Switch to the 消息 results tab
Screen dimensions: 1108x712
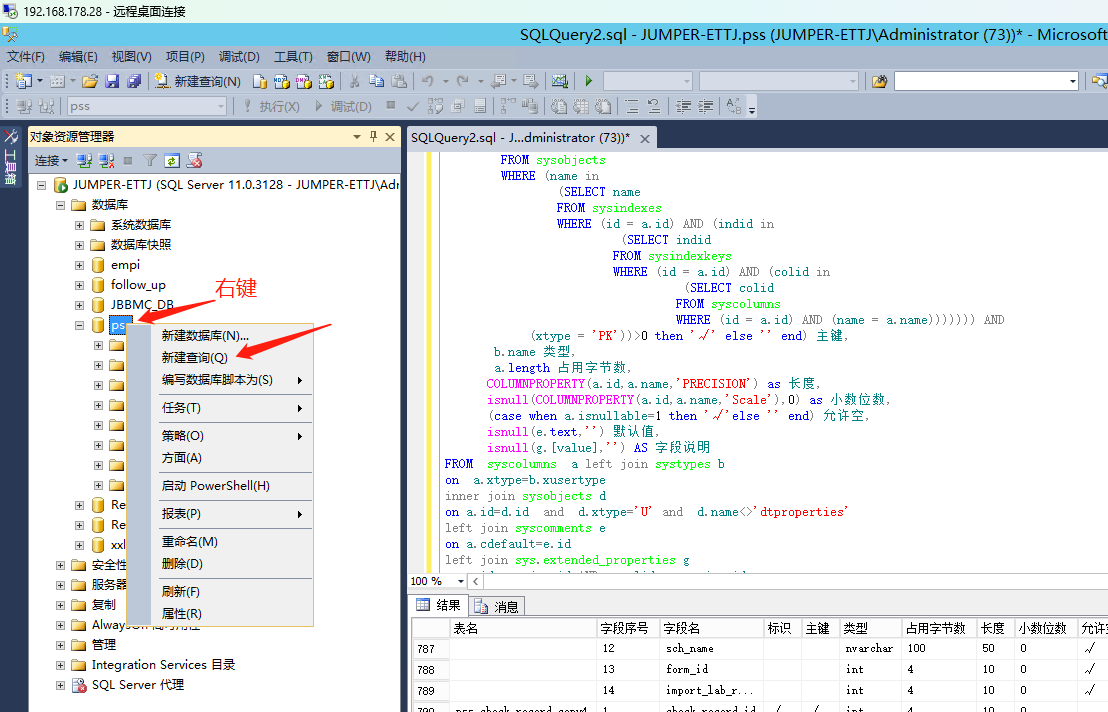click(497, 606)
